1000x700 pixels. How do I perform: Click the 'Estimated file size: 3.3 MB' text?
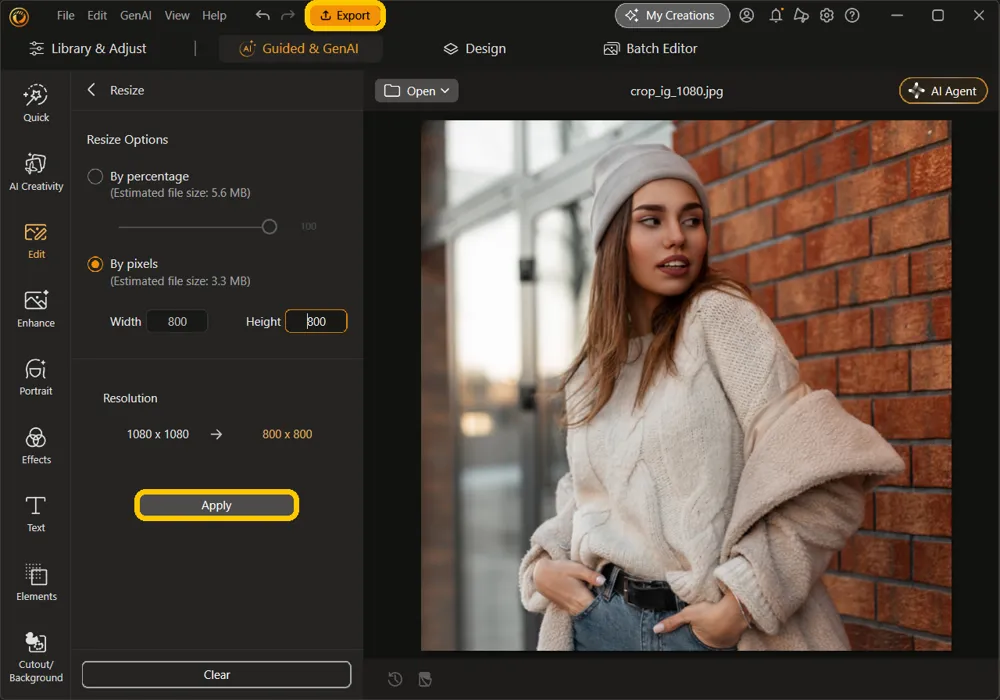[180, 281]
